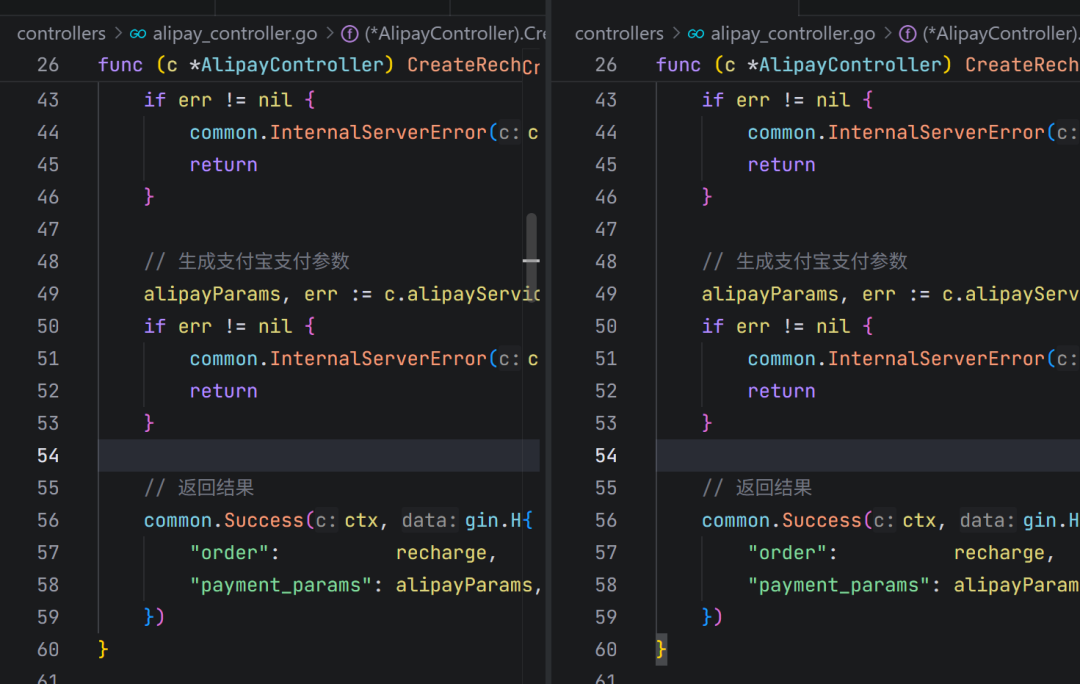Click the scrollbar thumb in the left editor
This screenshot has height=684, width=1080.
click(531, 256)
